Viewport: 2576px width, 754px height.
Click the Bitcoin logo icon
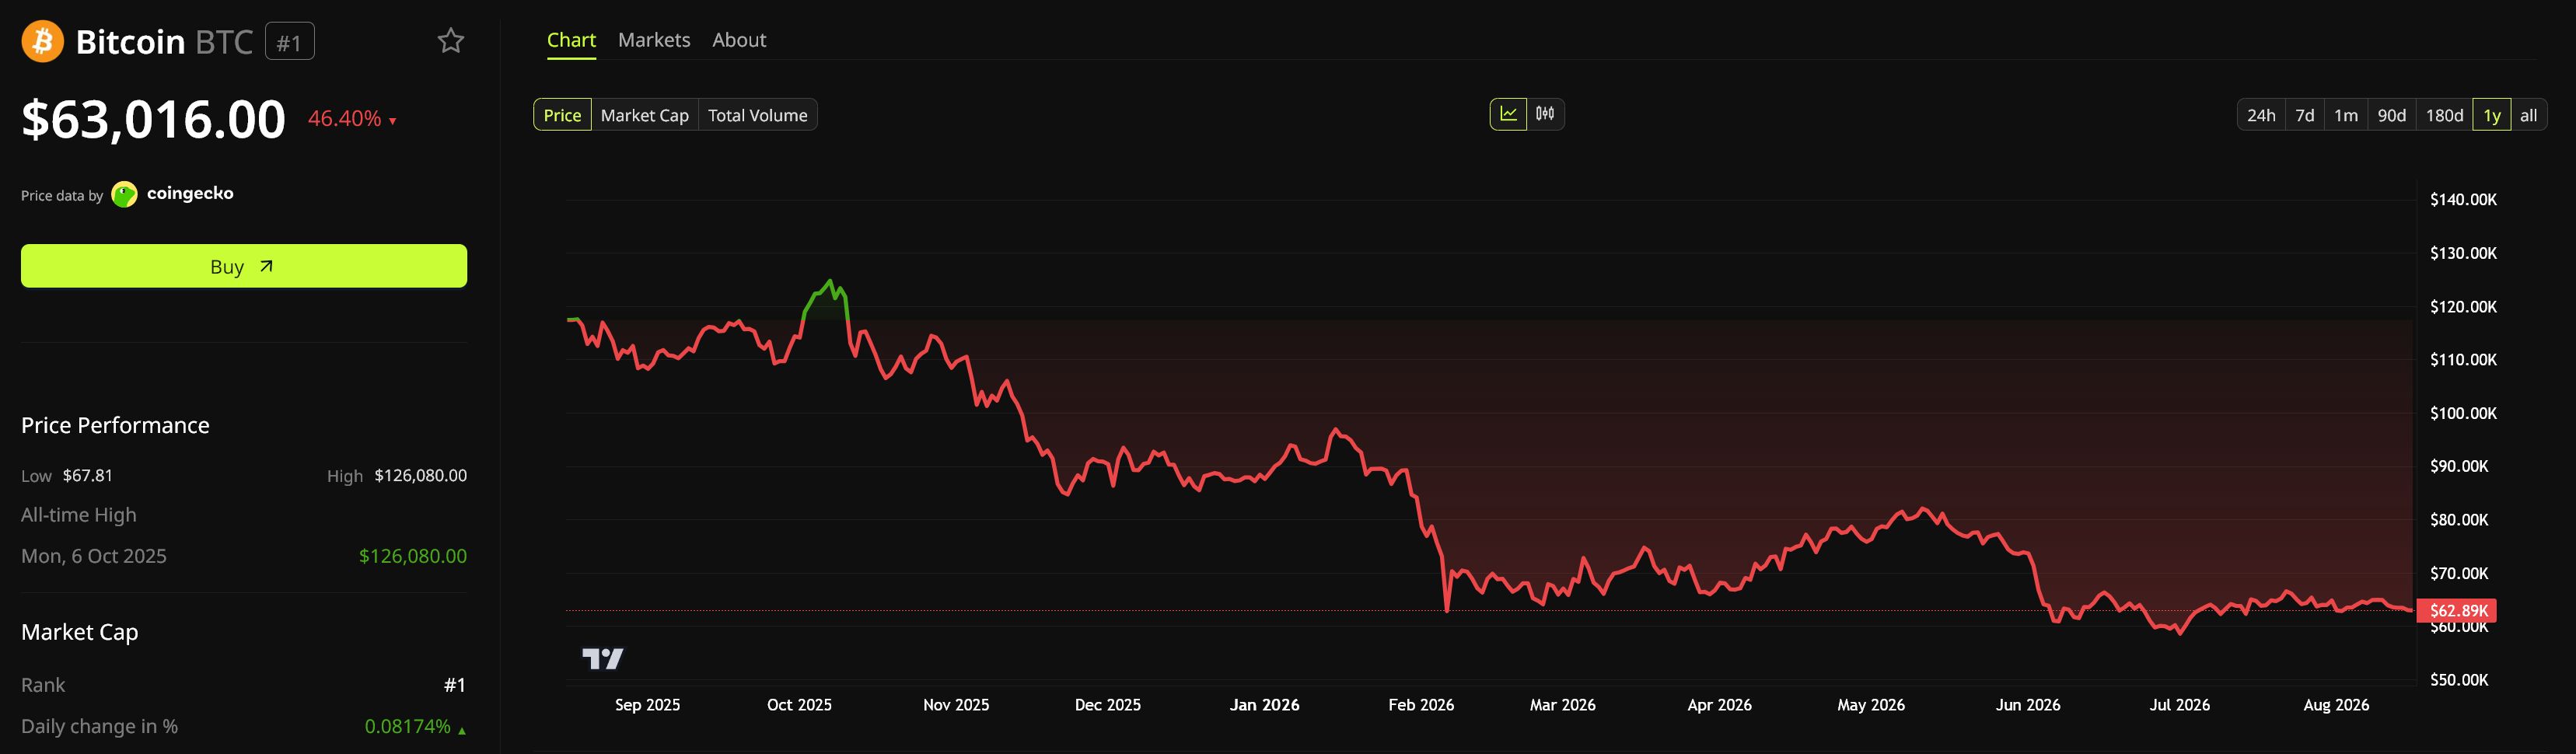(42, 41)
